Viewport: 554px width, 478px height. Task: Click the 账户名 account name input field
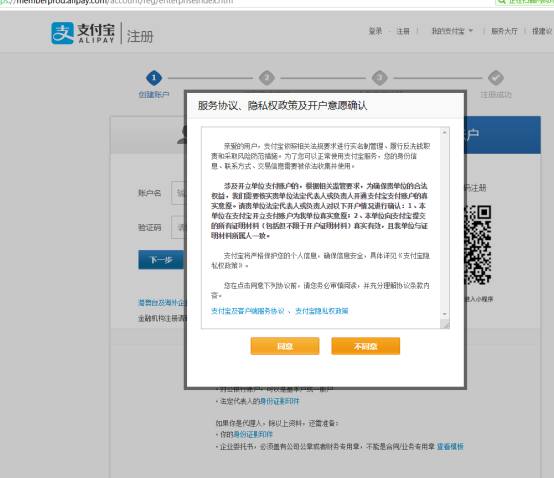coord(179,193)
